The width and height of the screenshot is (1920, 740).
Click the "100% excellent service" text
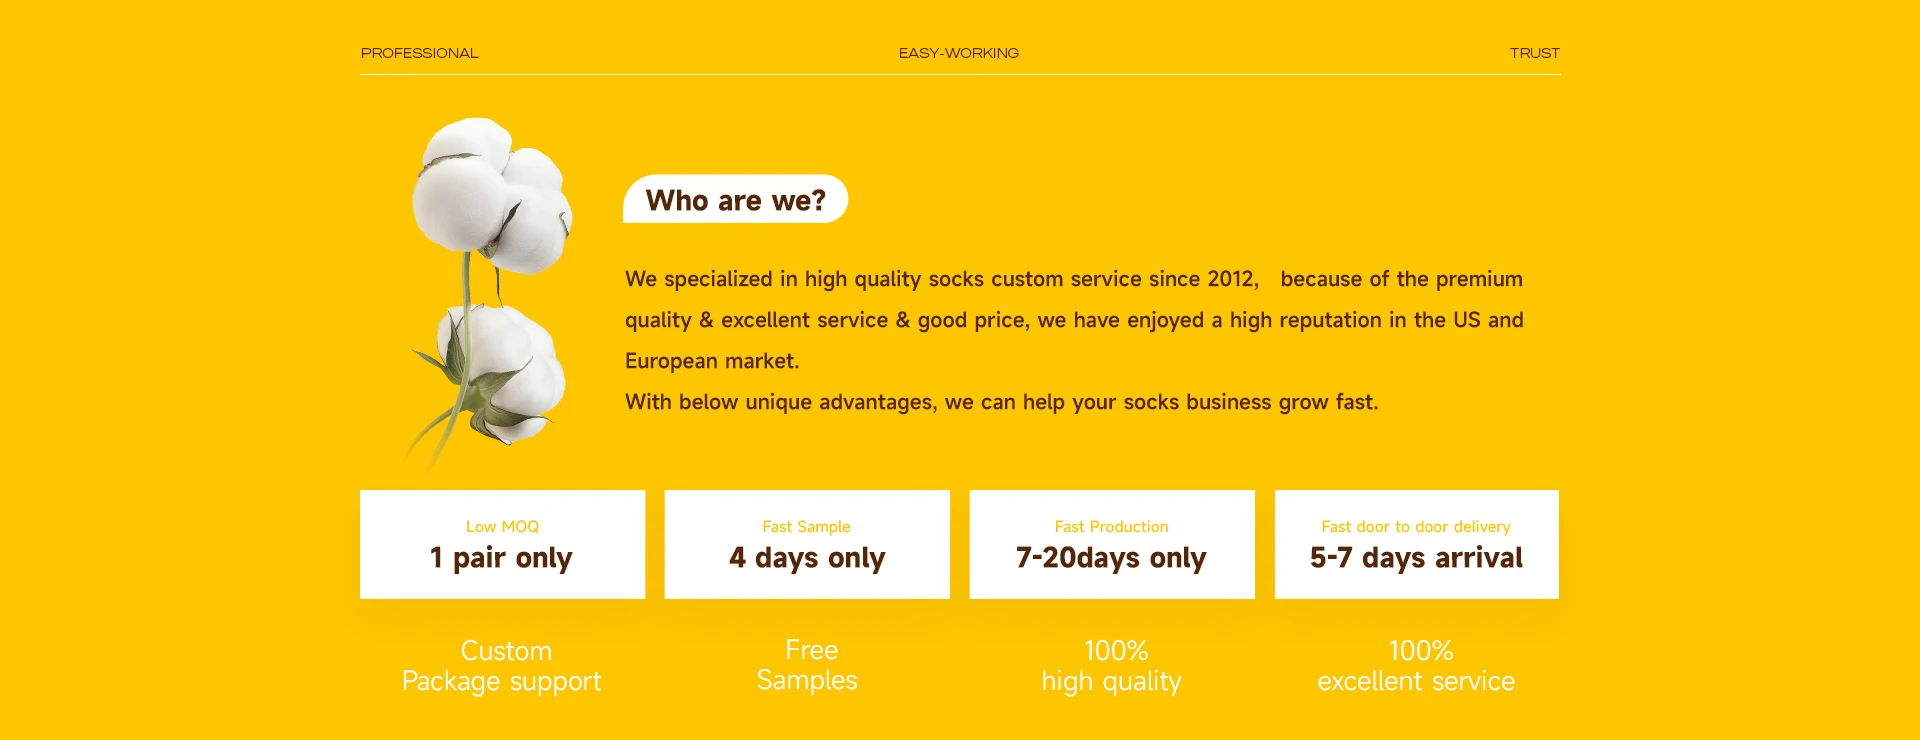[x=1416, y=666]
